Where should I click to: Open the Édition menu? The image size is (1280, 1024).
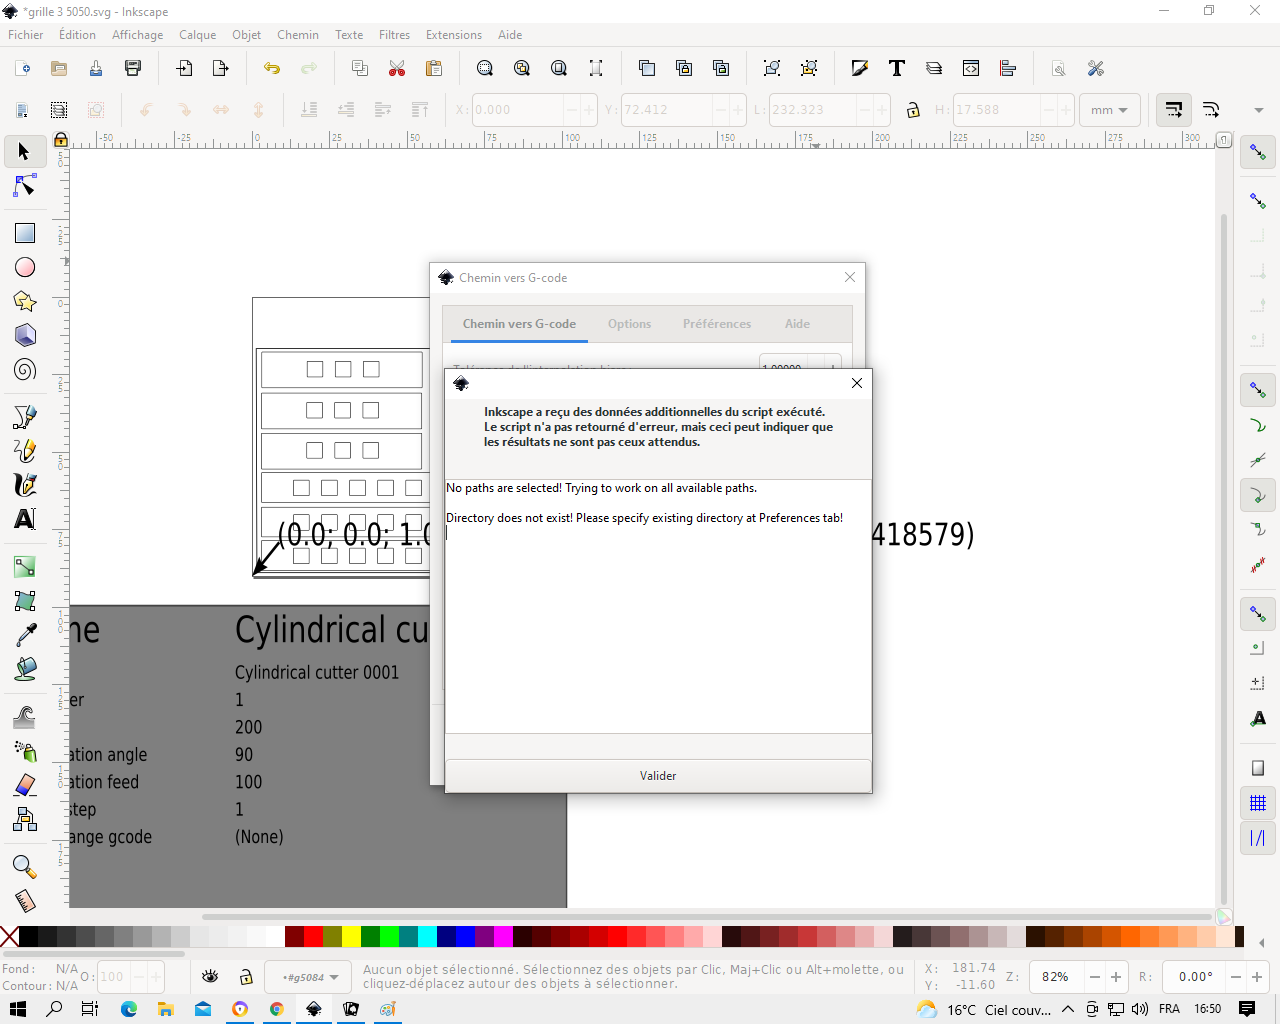(x=77, y=35)
